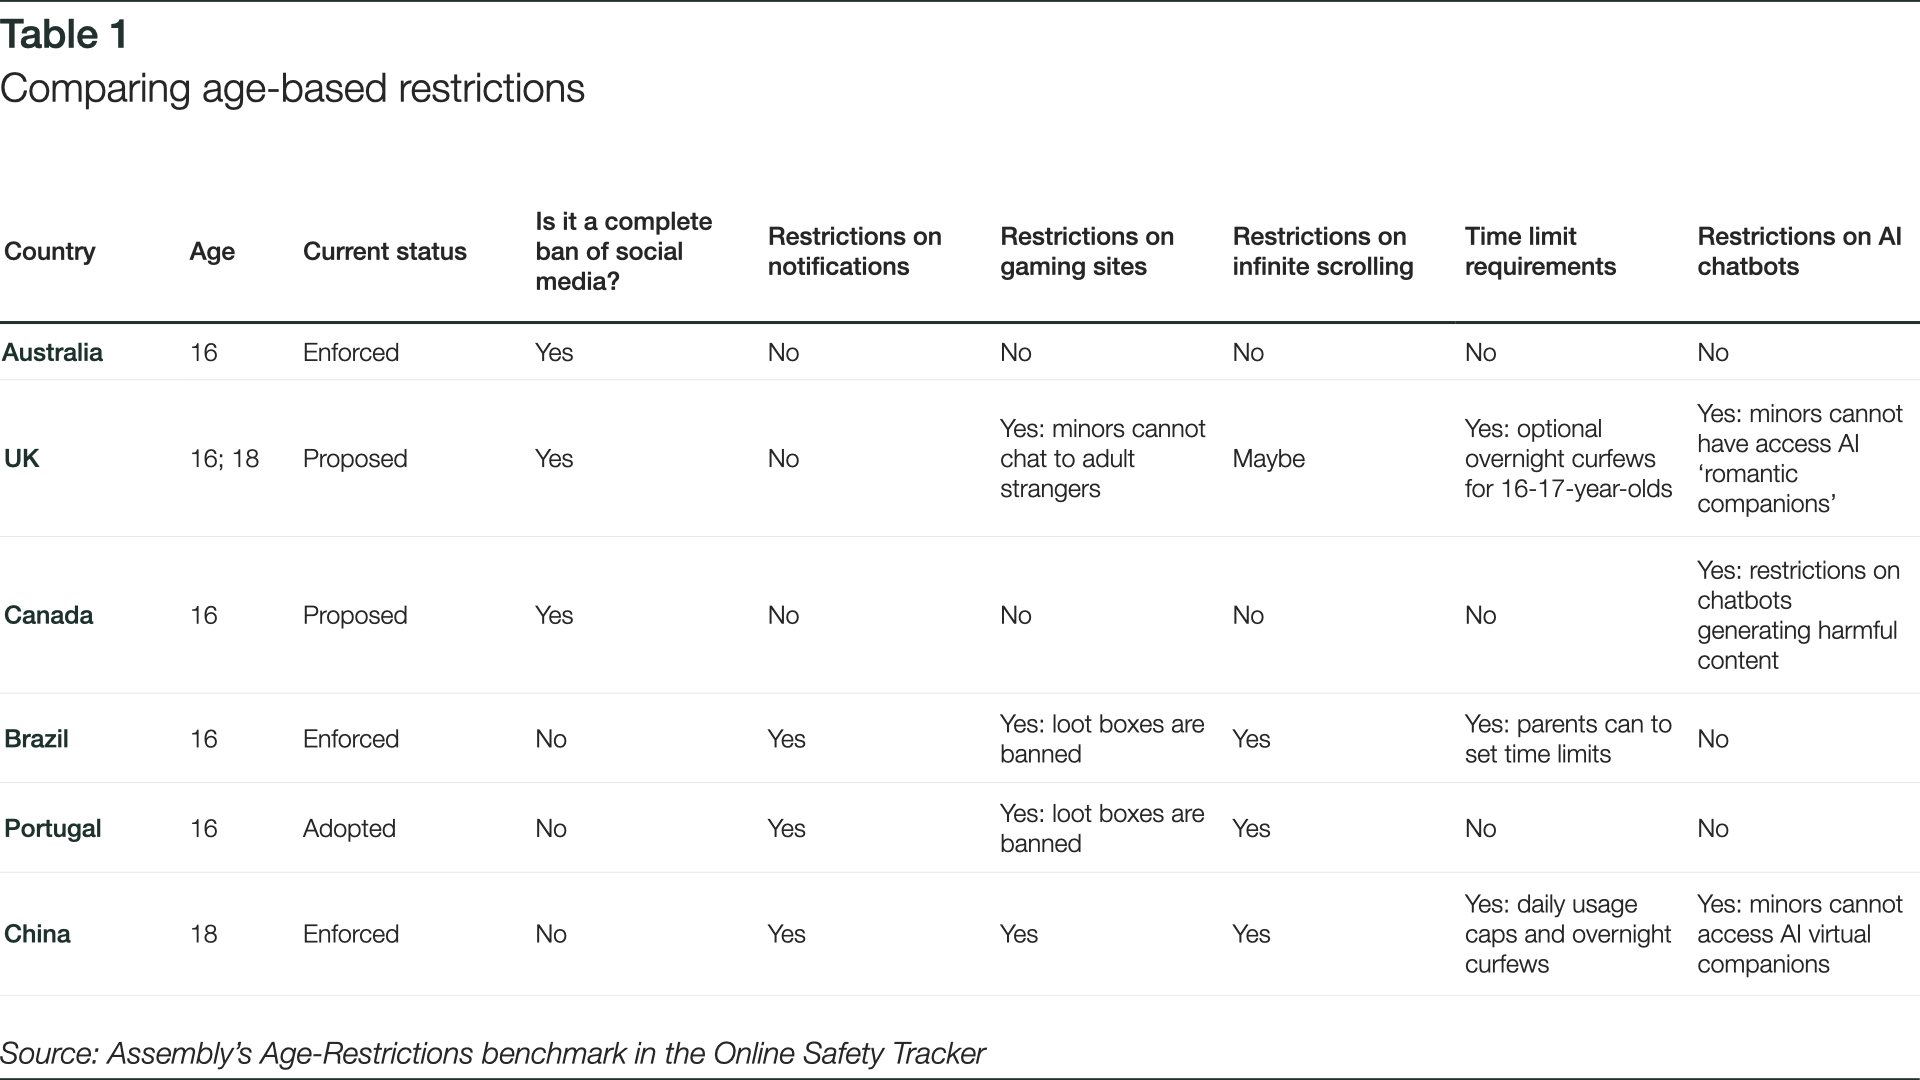Screen dimensions: 1920x1080
Task: Select Restrictions on gaming sites header
Action: point(1087,251)
